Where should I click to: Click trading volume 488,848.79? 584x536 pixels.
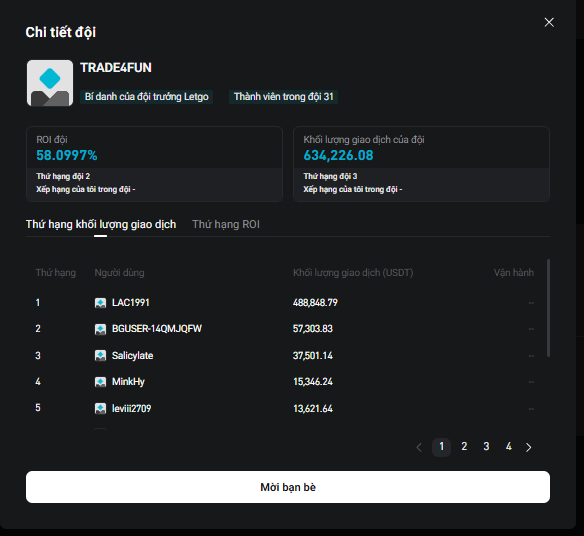pos(315,302)
